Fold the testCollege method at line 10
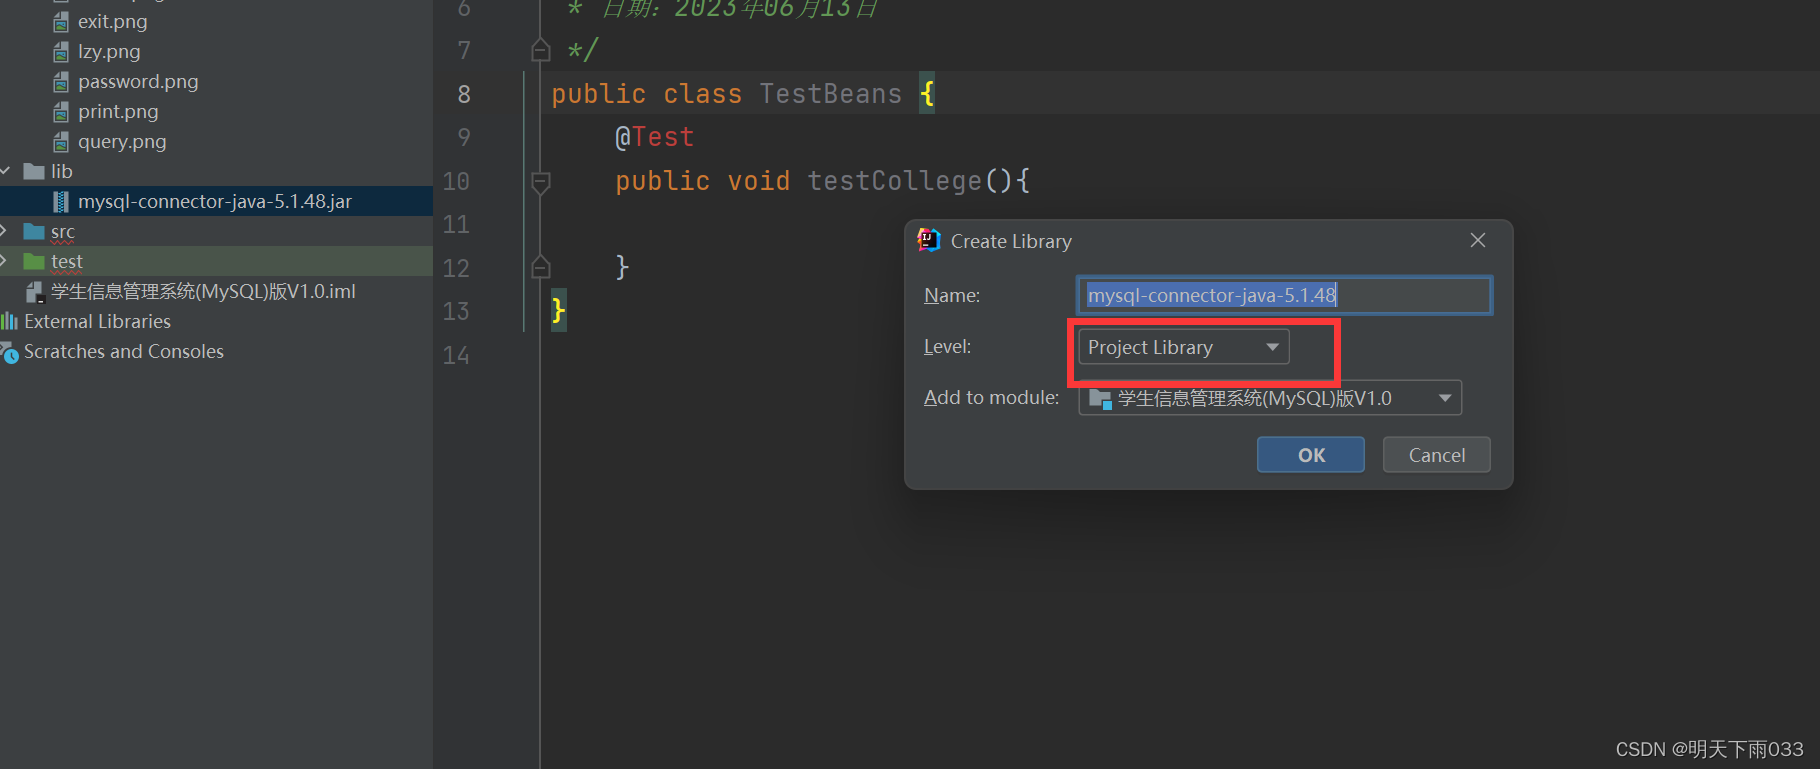The height and width of the screenshot is (769, 1820). tap(541, 183)
